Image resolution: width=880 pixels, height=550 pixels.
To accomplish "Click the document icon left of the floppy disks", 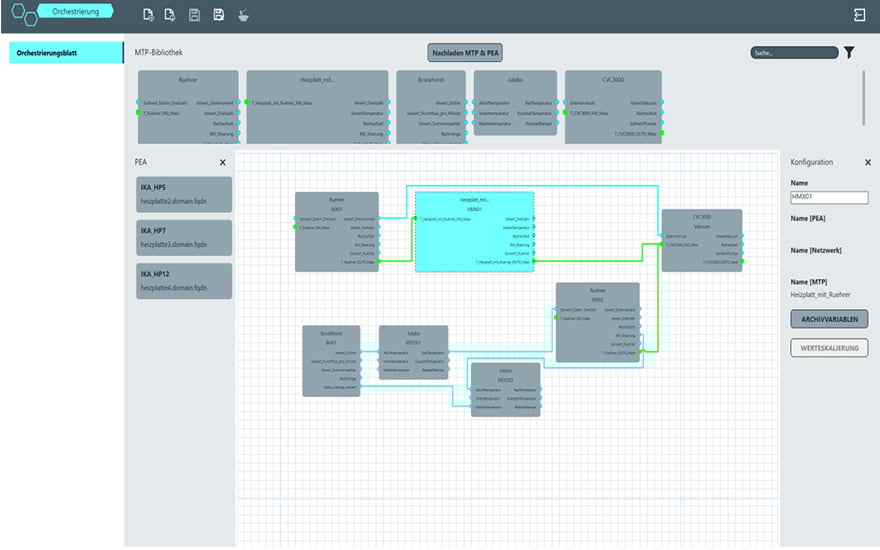I will (x=169, y=15).
